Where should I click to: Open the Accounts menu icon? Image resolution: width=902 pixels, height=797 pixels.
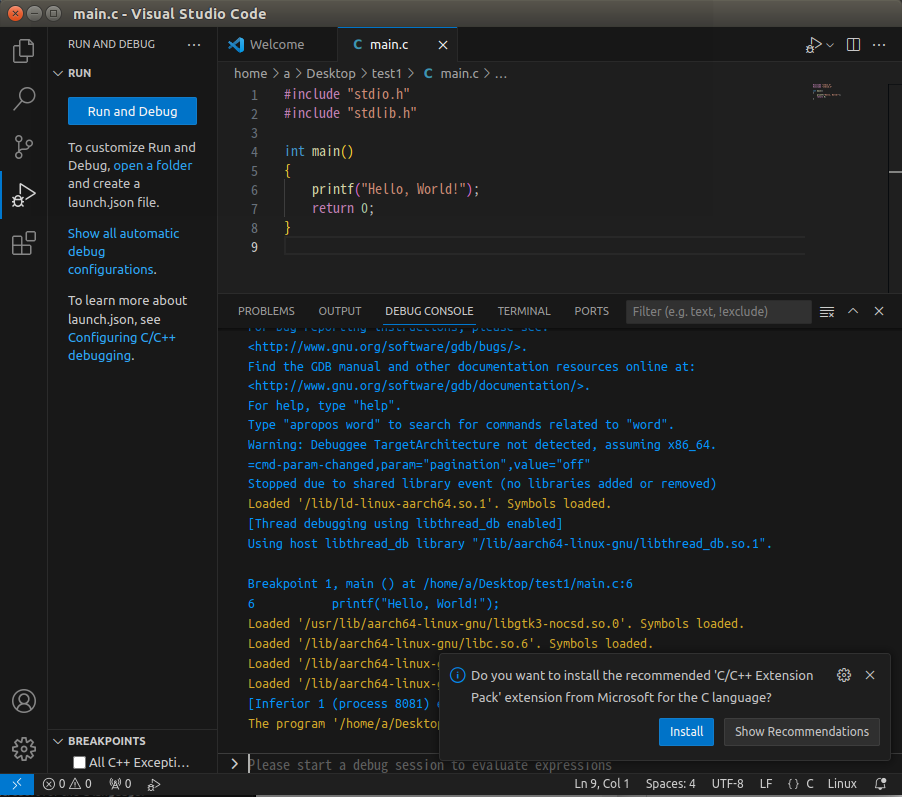click(x=24, y=701)
